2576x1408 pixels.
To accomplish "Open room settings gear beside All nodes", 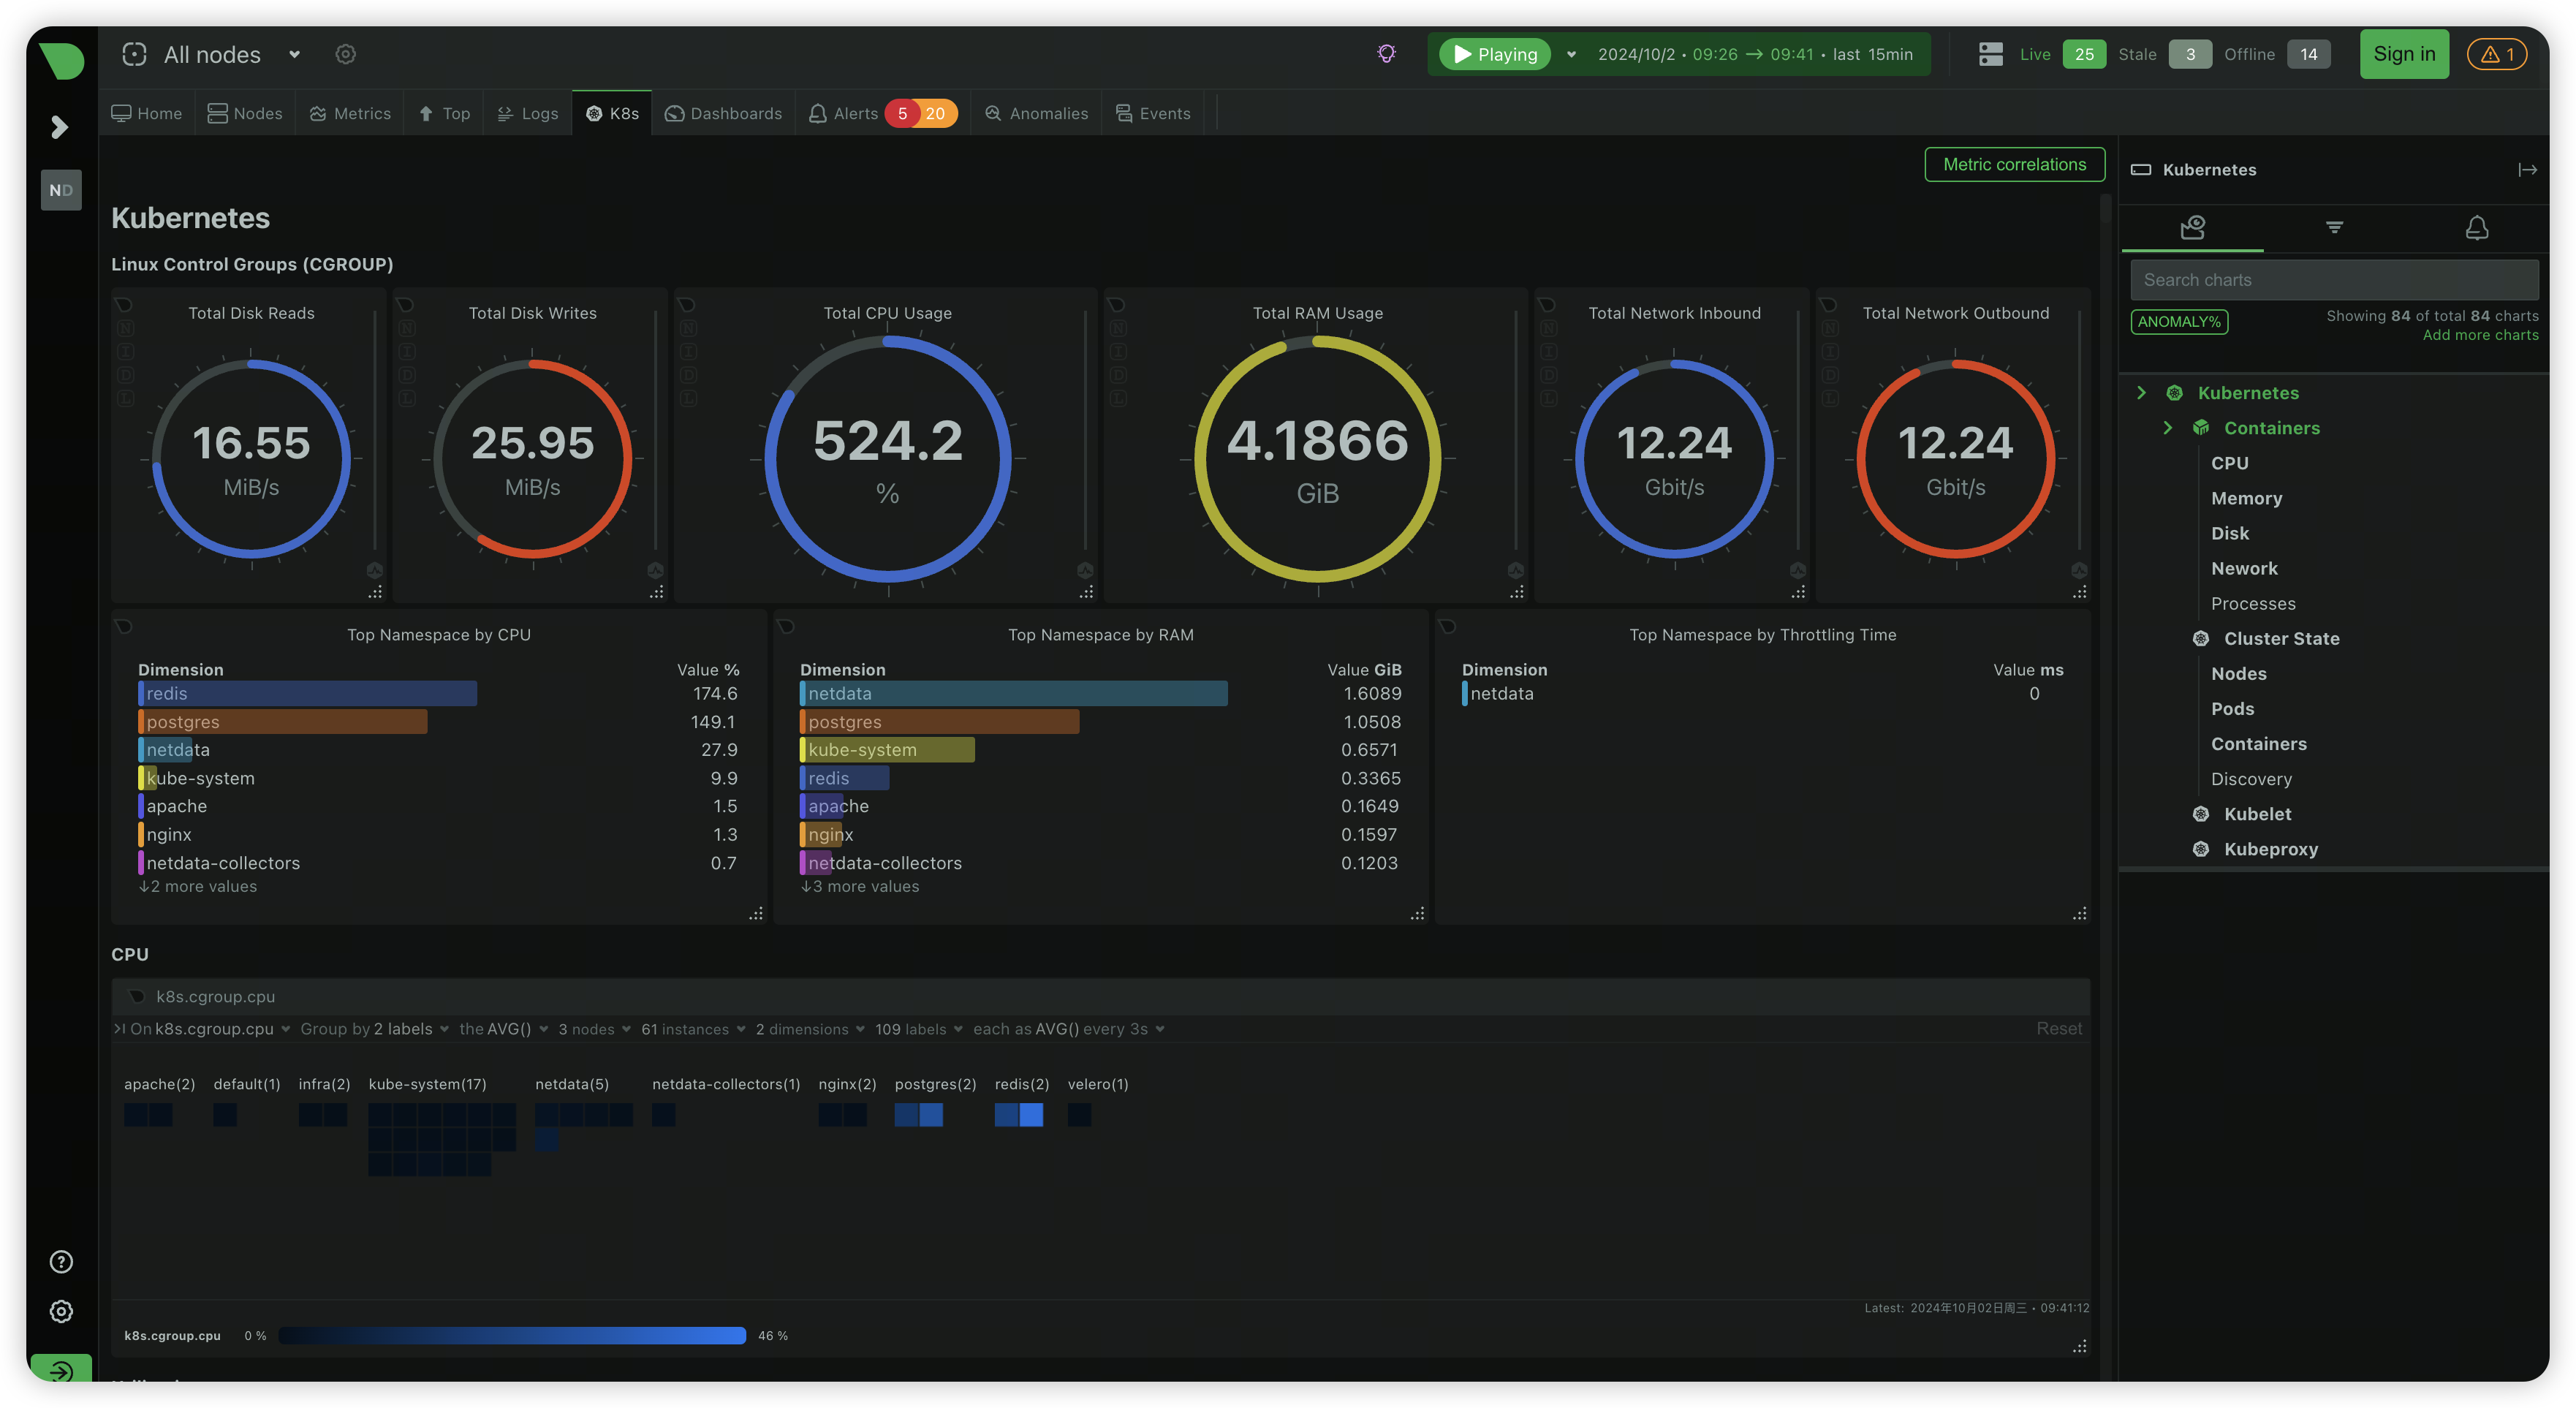I will click(345, 54).
